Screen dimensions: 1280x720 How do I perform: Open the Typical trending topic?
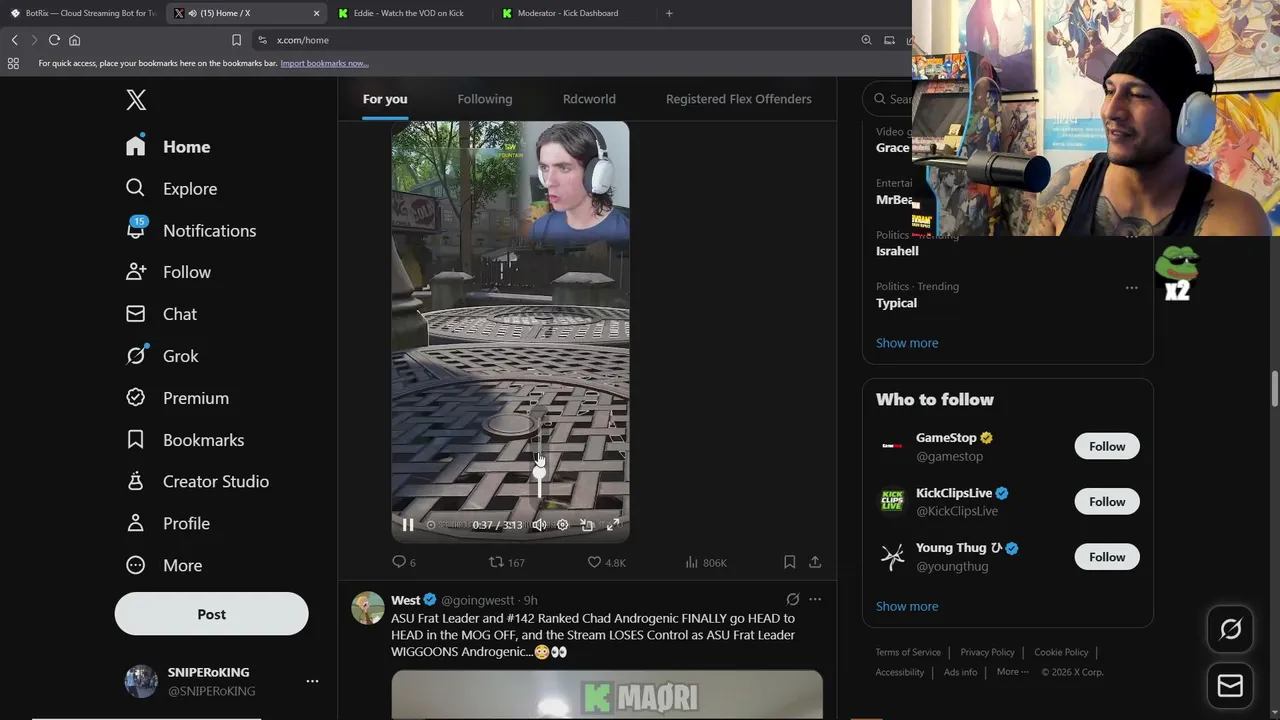tap(896, 303)
